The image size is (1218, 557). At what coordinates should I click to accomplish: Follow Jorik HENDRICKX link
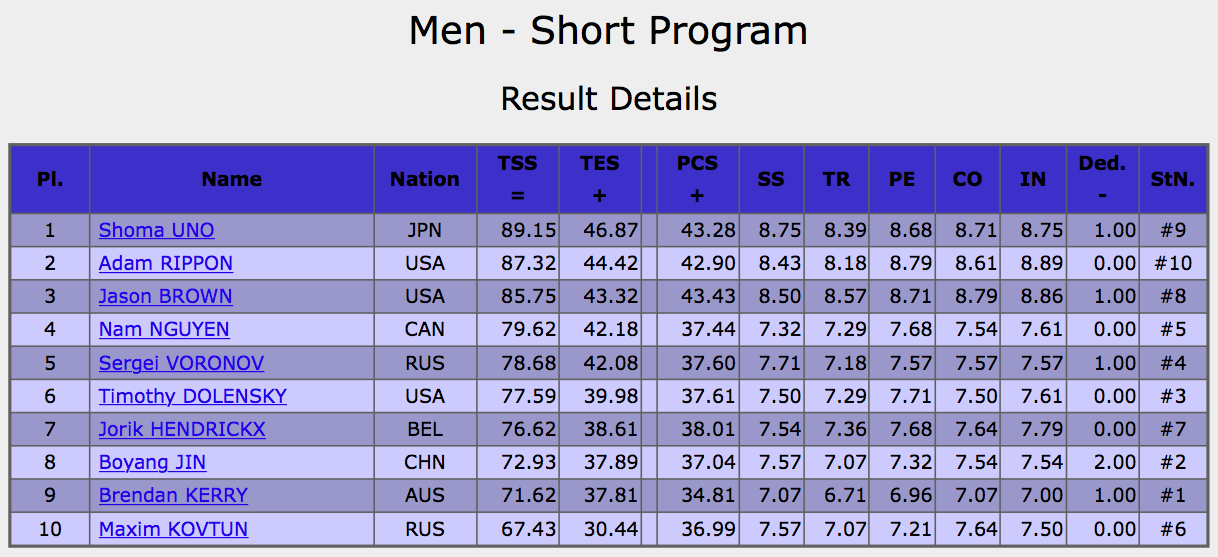click(182, 429)
